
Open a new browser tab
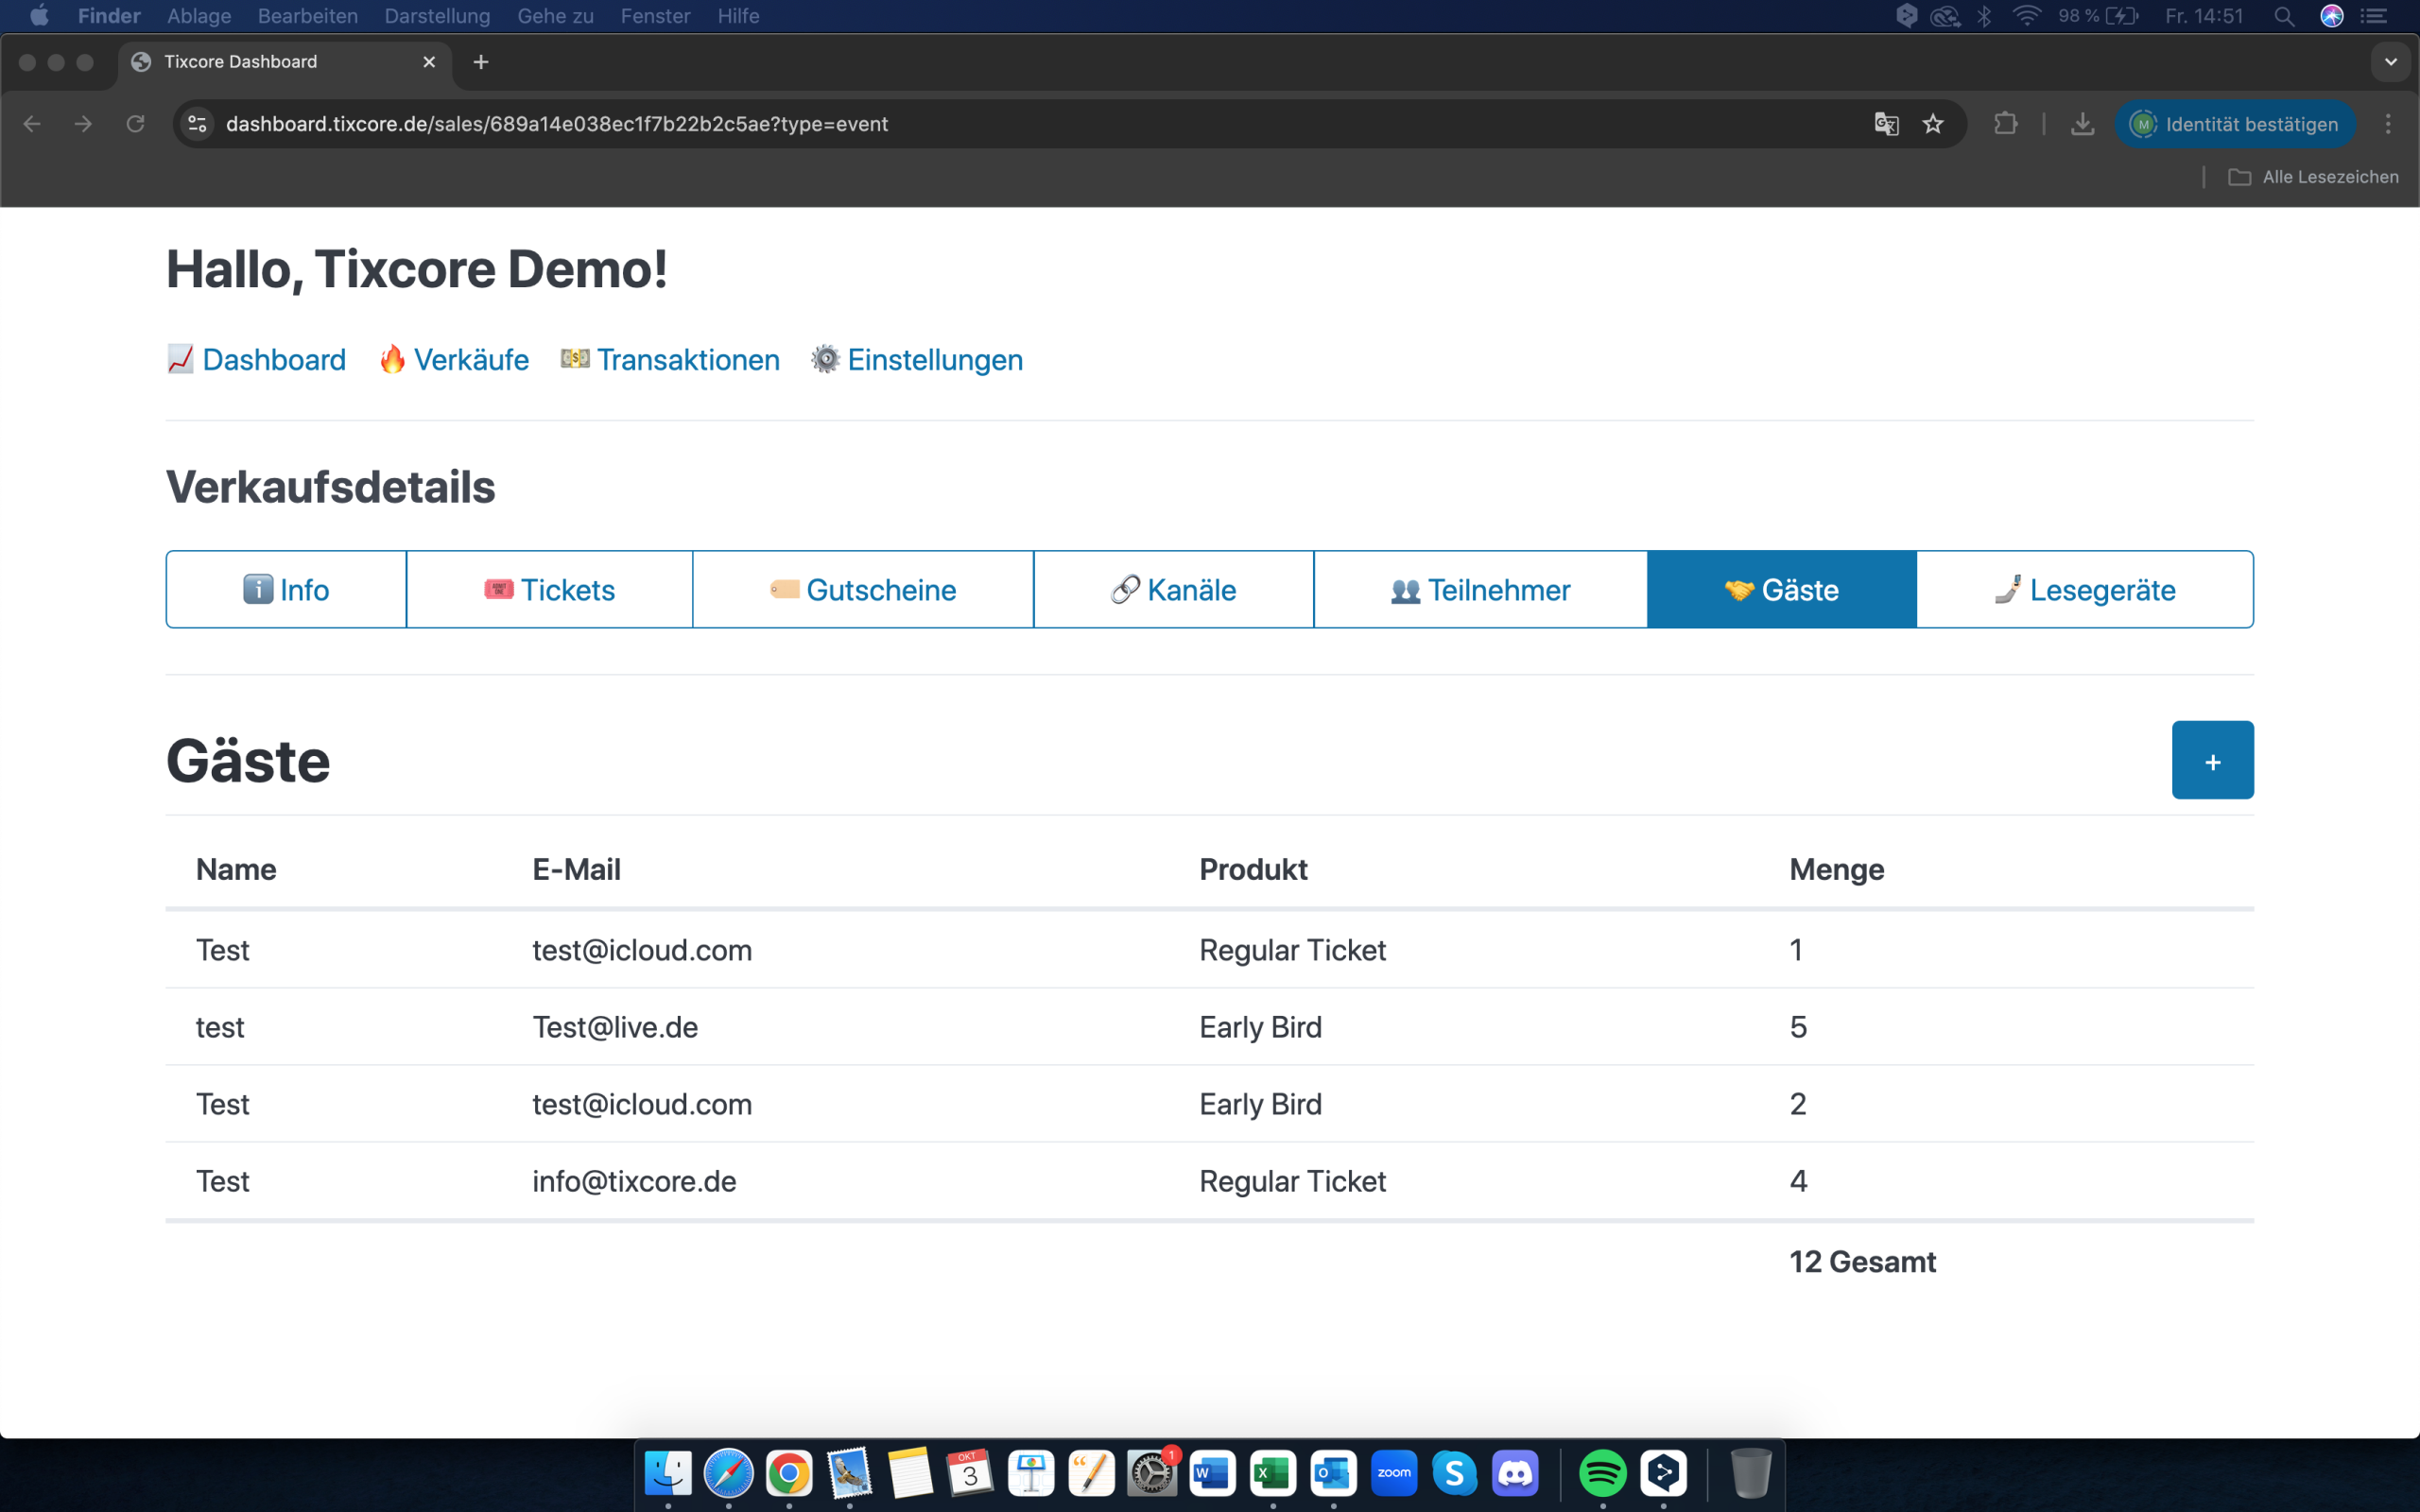pos(481,62)
